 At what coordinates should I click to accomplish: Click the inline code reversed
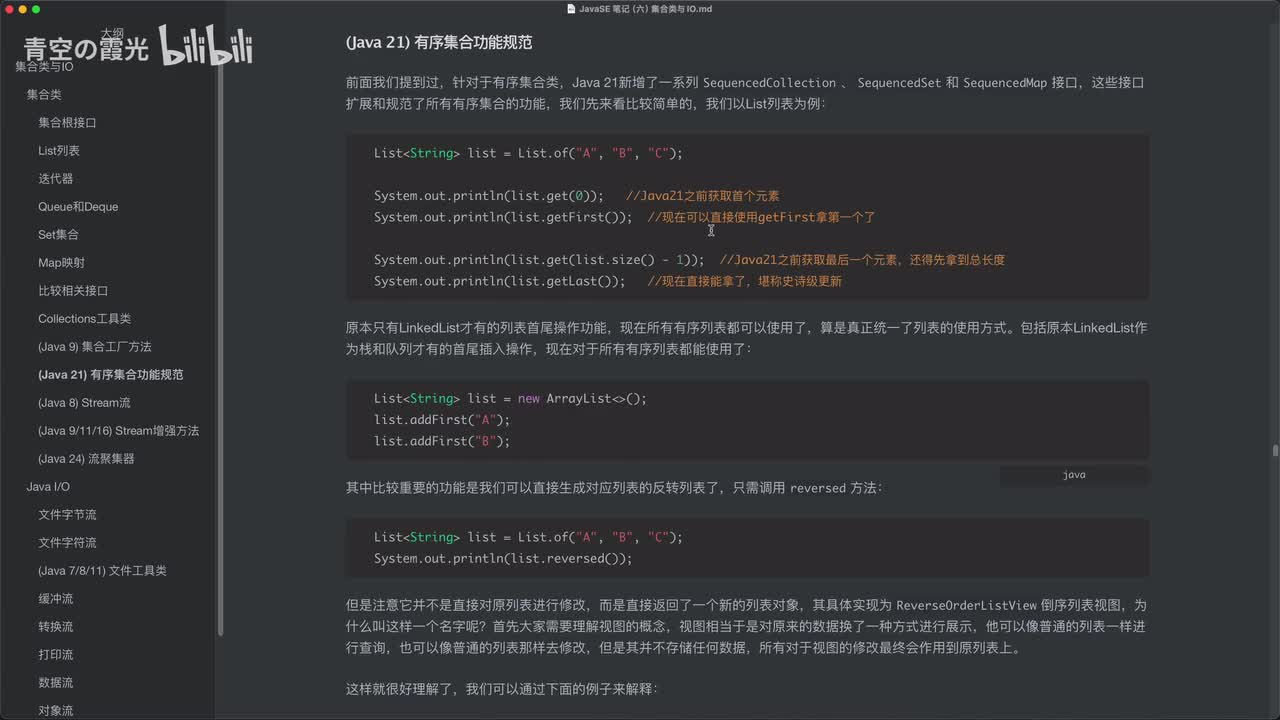pos(818,489)
